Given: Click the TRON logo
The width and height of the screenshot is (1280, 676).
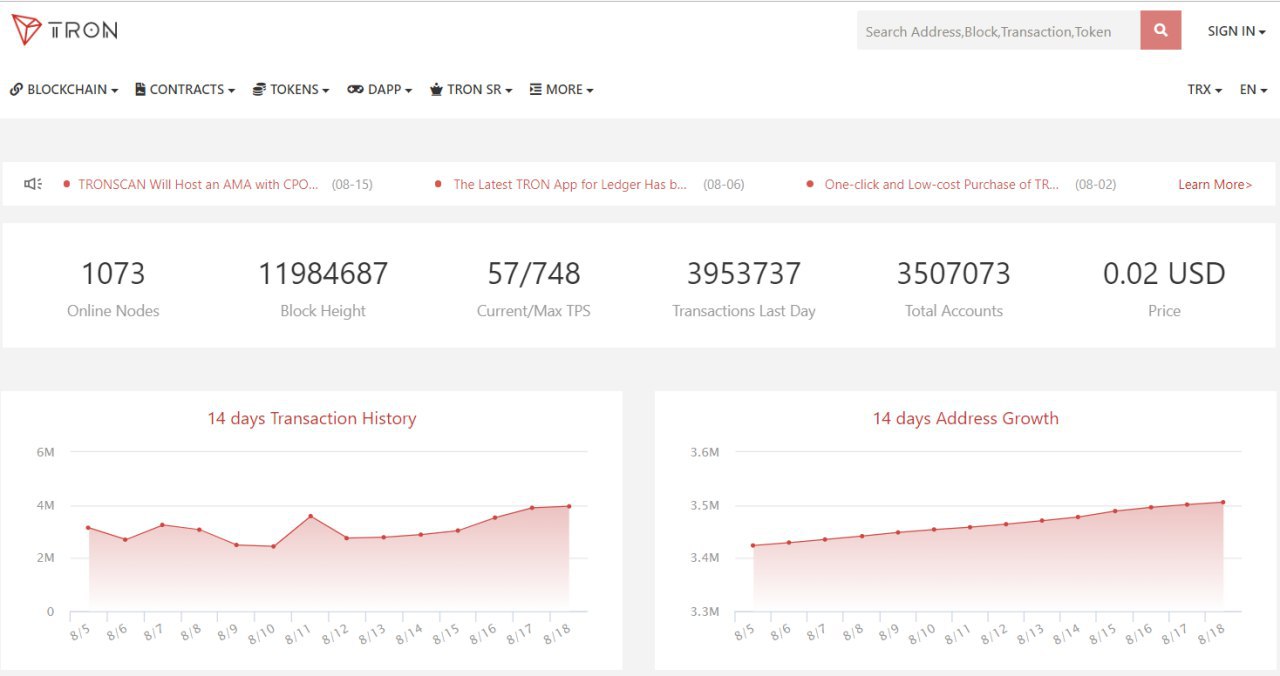Looking at the screenshot, I should [64, 30].
